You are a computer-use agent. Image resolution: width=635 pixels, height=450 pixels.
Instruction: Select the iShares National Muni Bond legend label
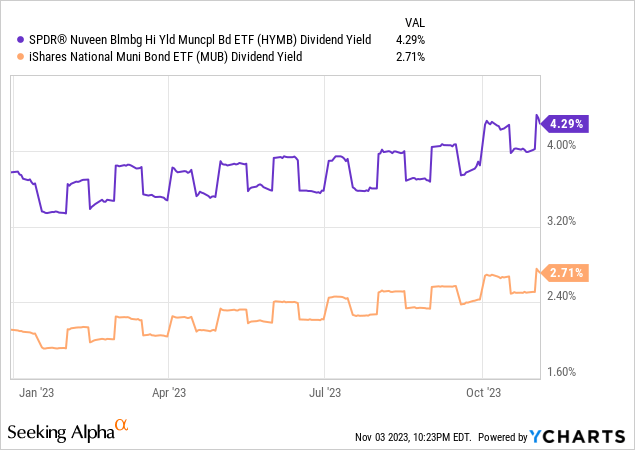click(173, 56)
